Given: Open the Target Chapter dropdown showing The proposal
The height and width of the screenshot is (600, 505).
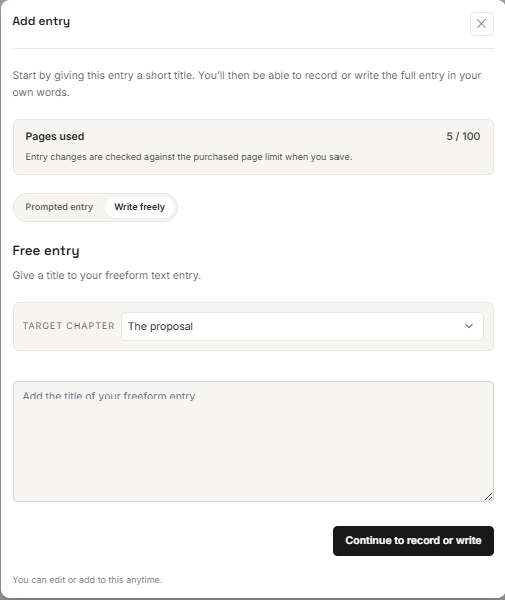Looking at the screenshot, I should click(x=302, y=326).
